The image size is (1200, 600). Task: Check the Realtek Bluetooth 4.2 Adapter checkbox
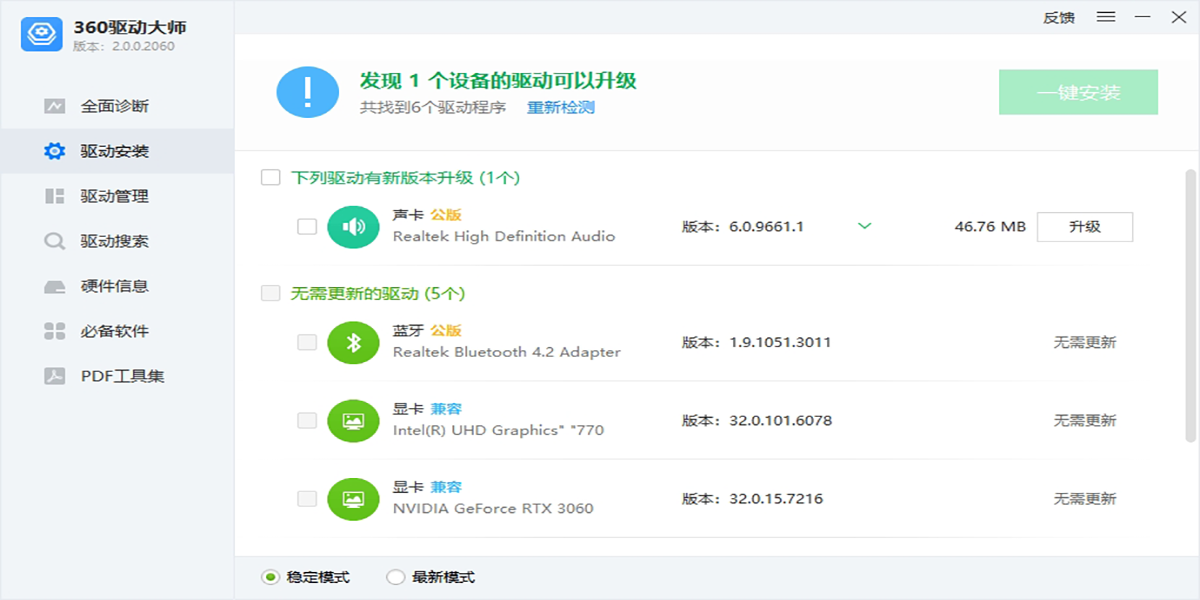(x=307, y=343)
